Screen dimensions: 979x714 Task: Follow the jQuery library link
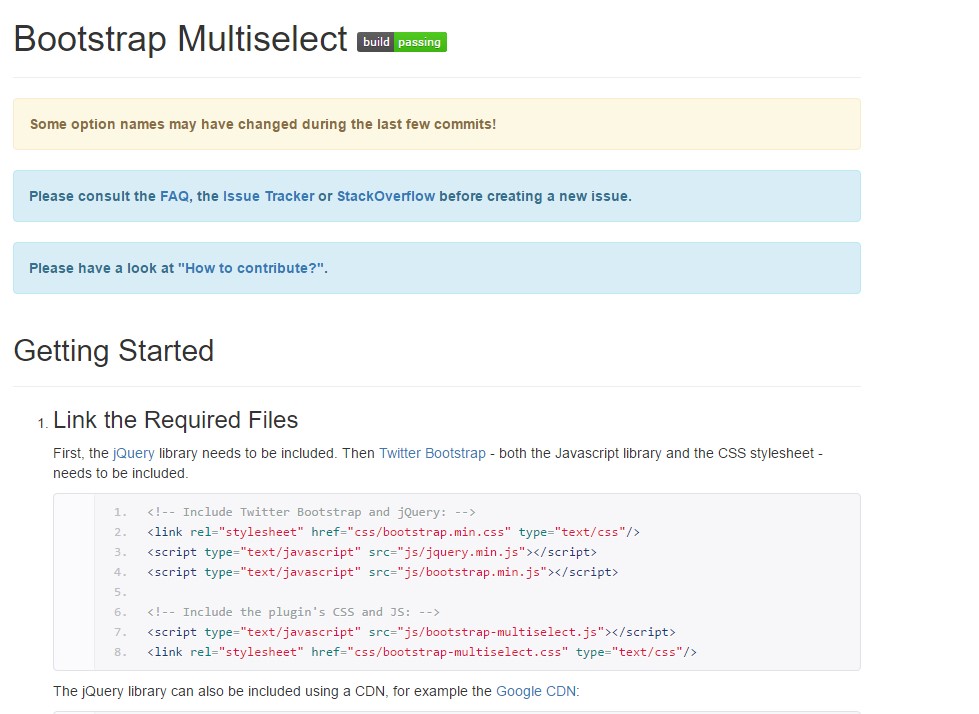coord(134,453)
